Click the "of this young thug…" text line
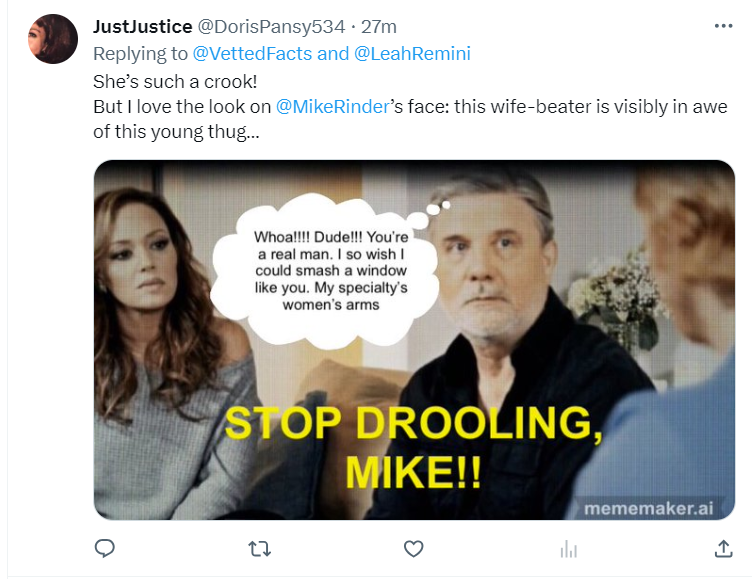This screenshot has height=579, width=752. pyautogui.click(x=175, y=131)
